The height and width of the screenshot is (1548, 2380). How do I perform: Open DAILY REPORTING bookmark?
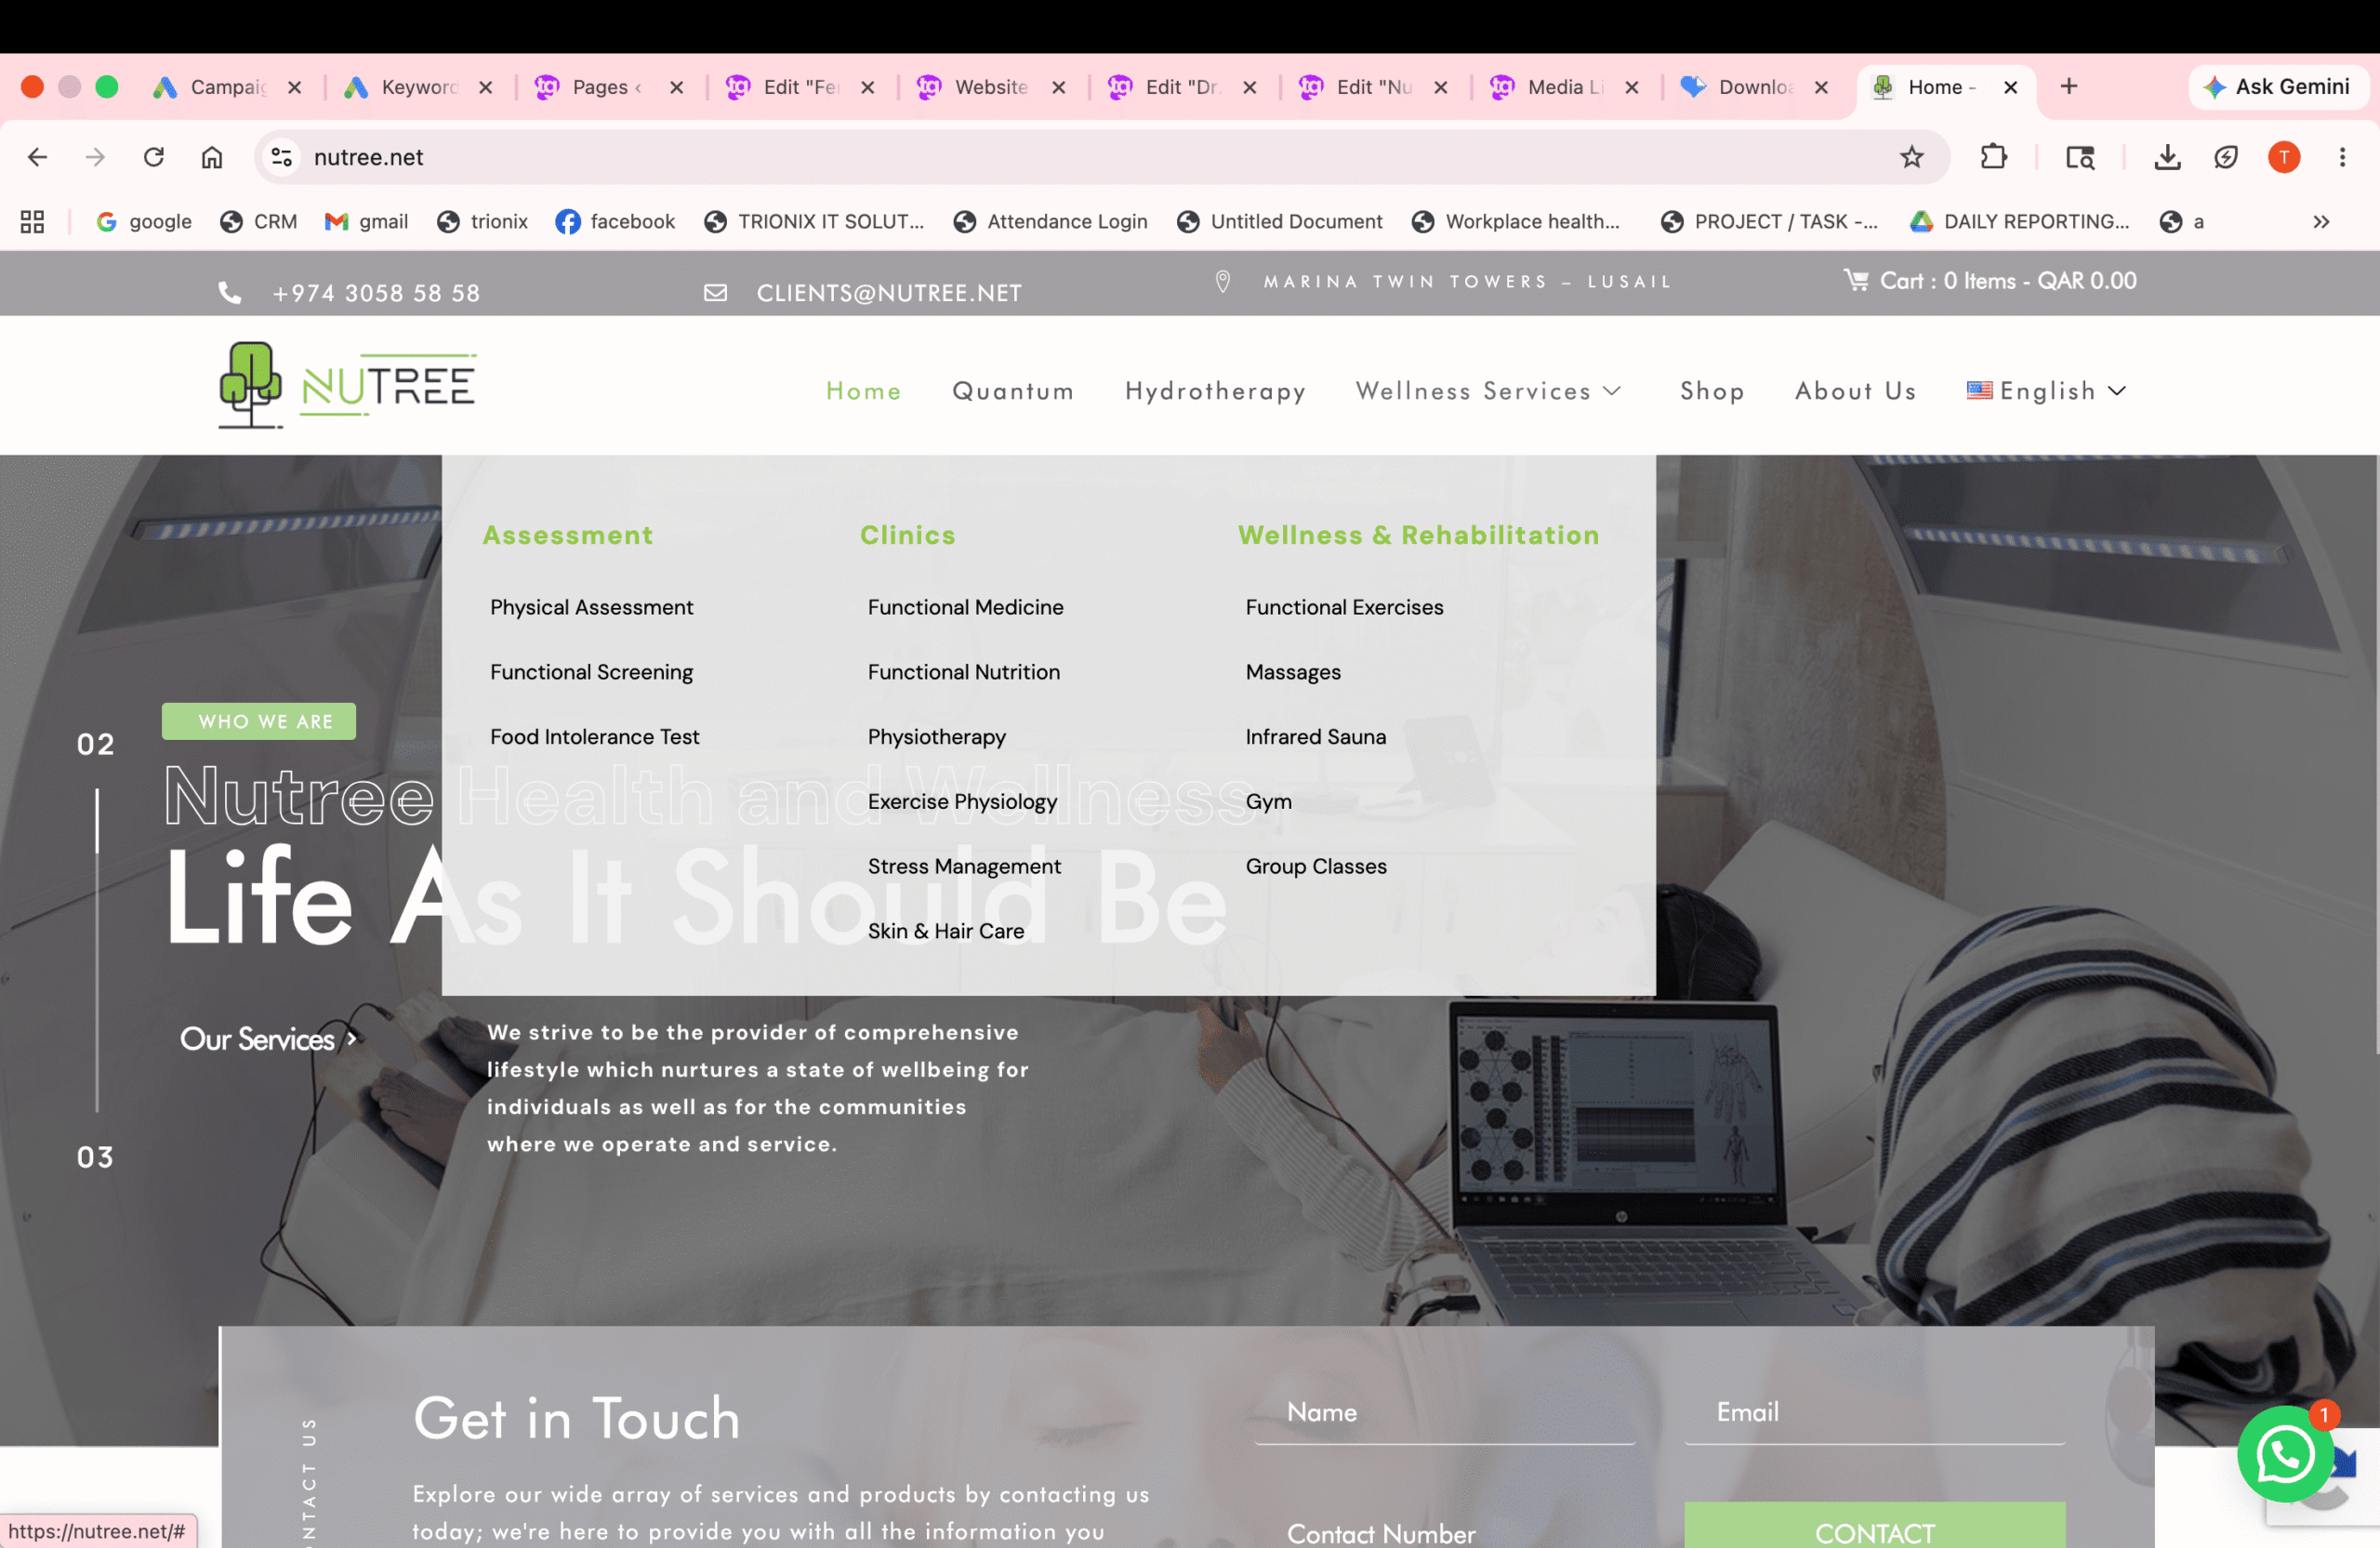(x=2019, y=222)
